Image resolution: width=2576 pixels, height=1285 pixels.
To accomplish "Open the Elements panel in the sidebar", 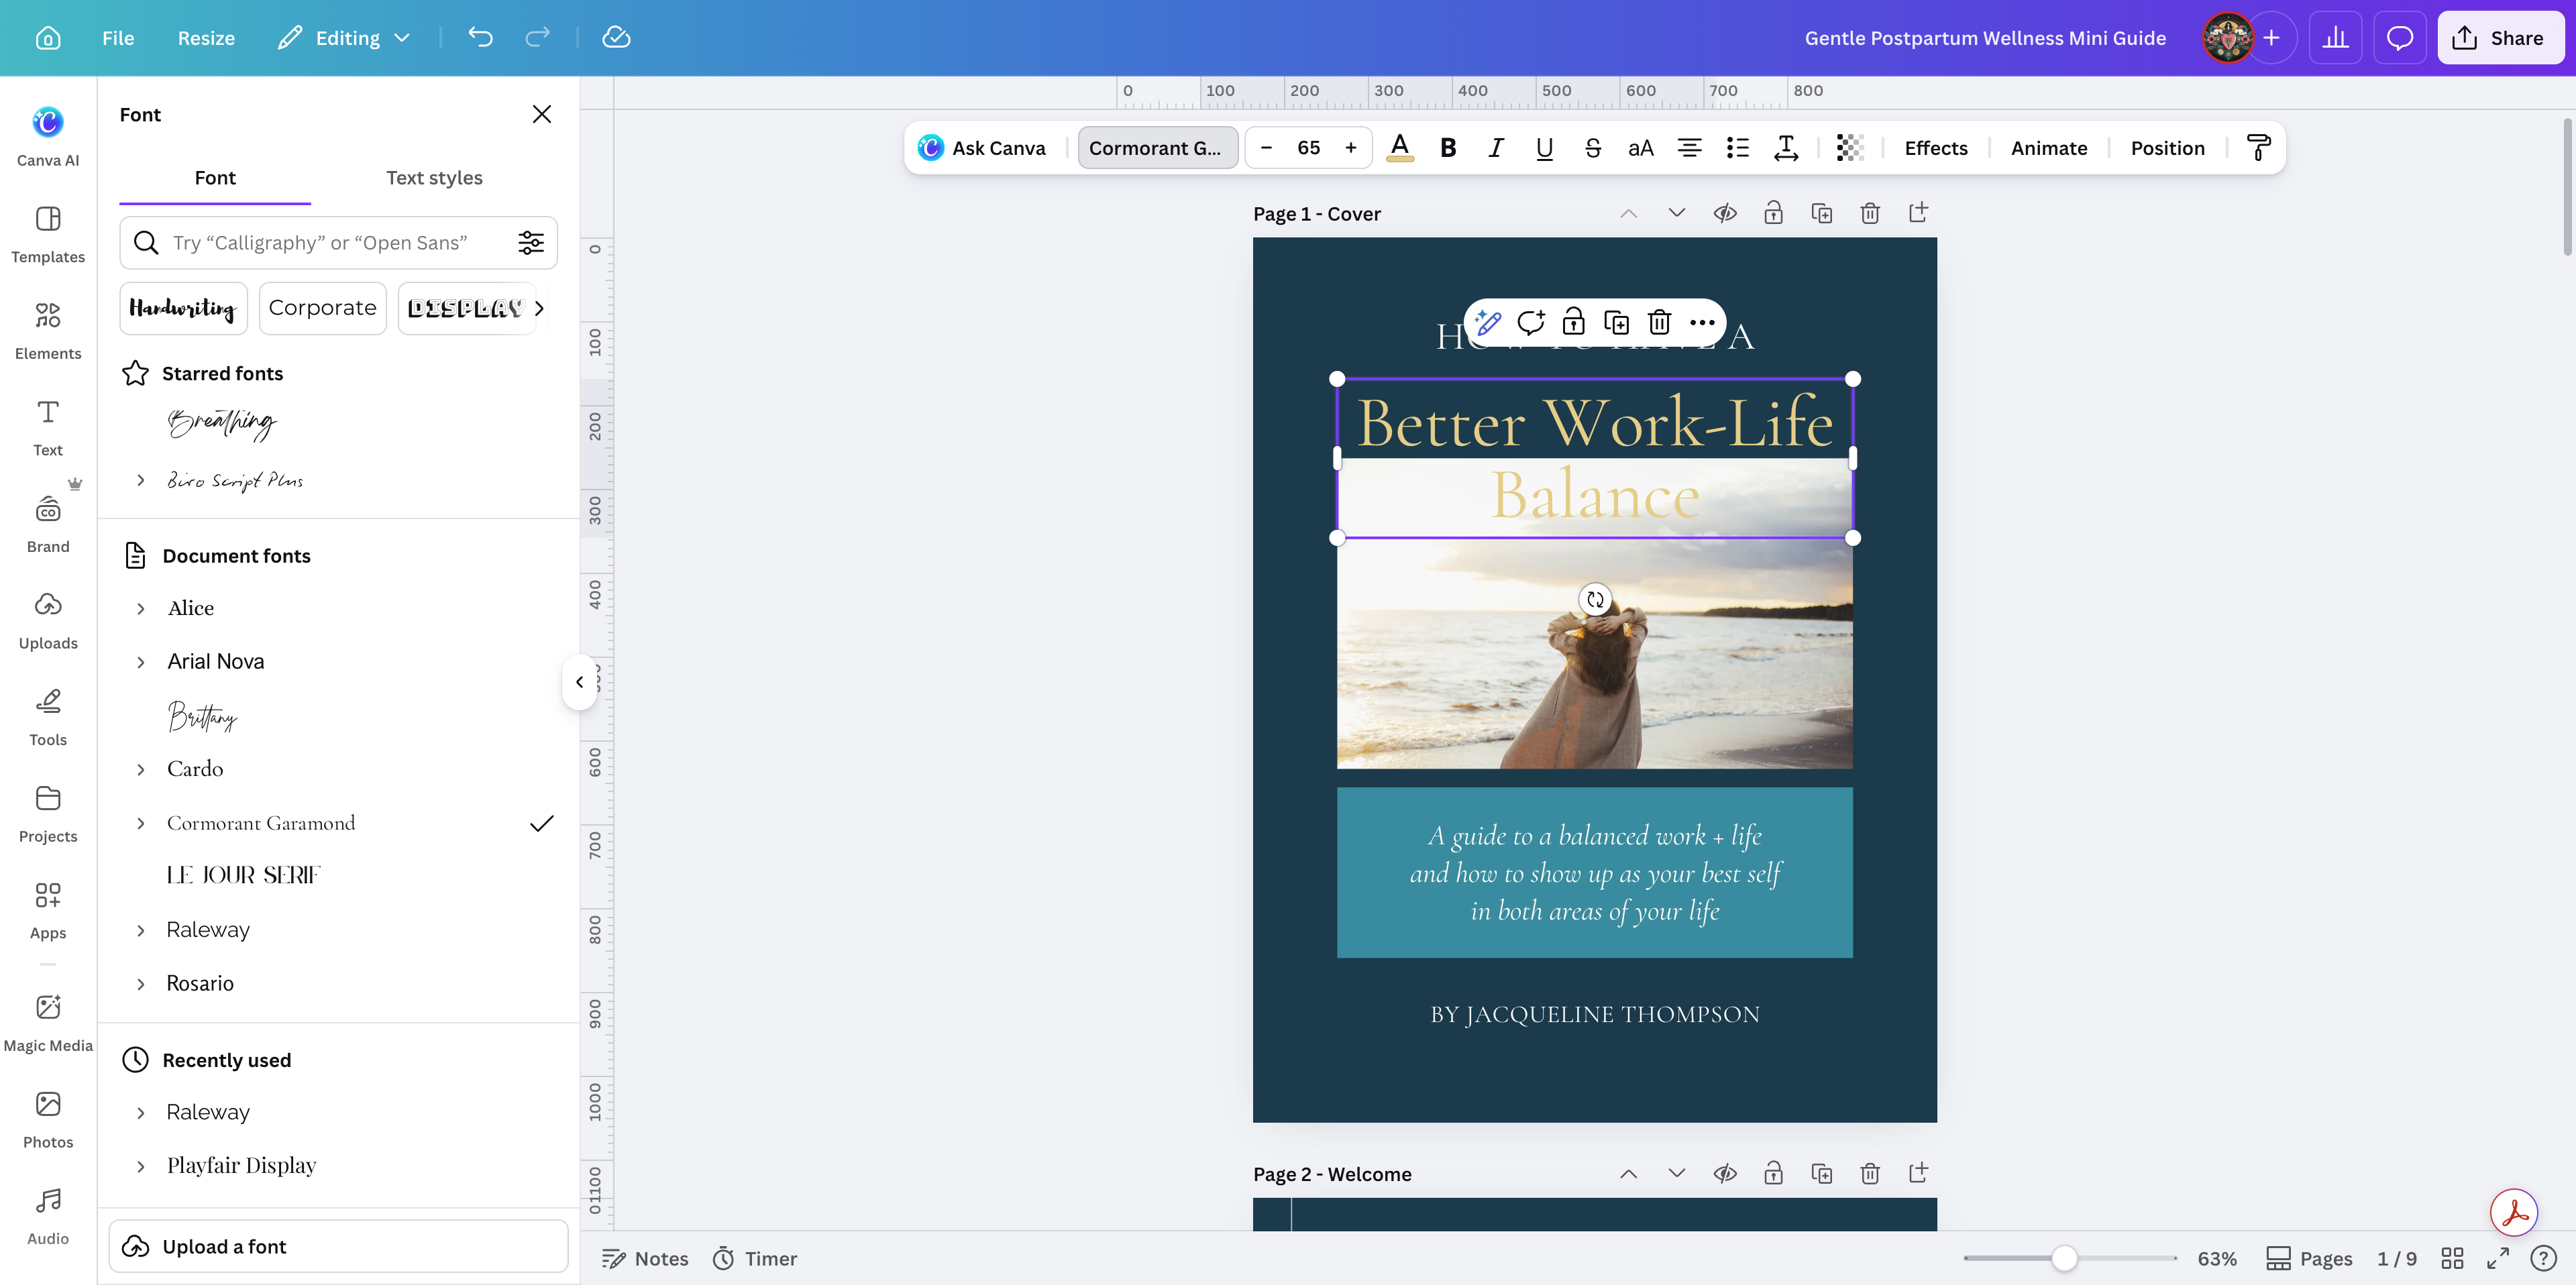I will coord(48,331).
